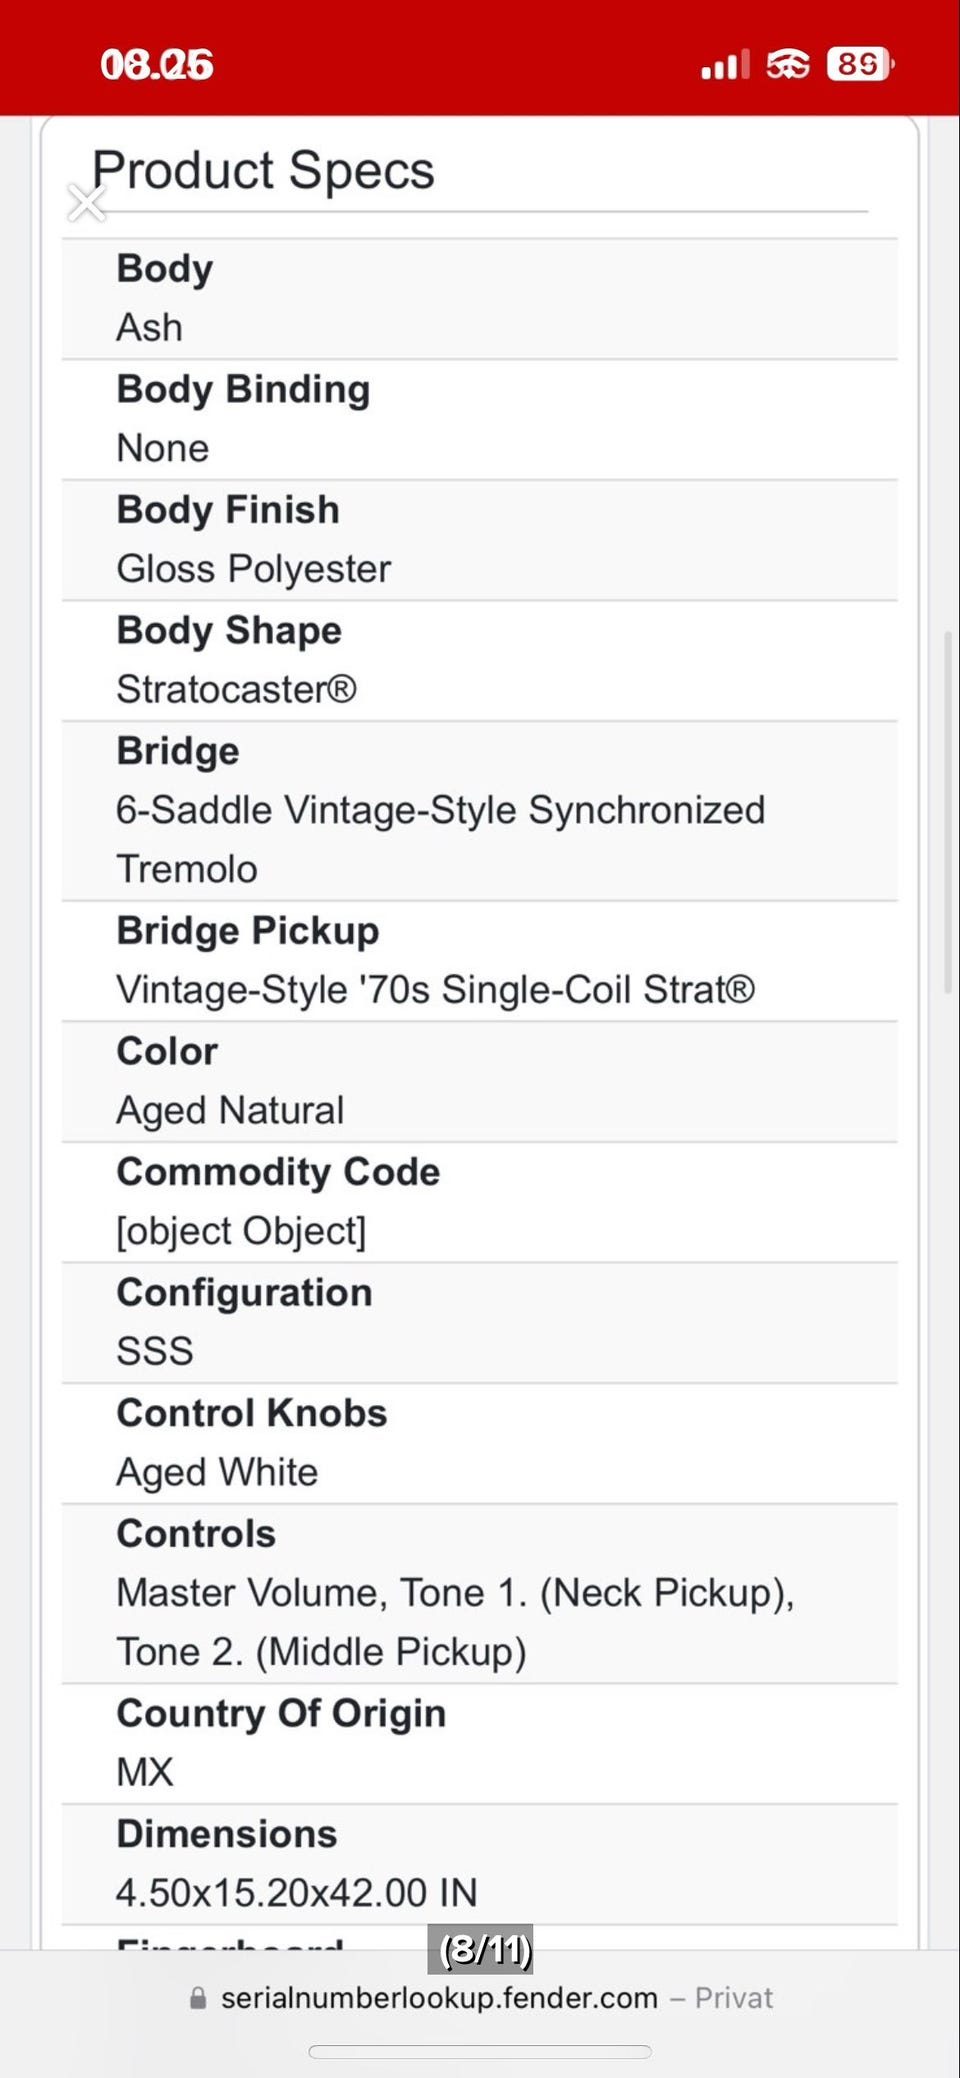The width and height of the screenshot is (960, 2078).
Task: Select the Country Of Origin MX row
Action: pyautogui.click(x=480, y=1743)
